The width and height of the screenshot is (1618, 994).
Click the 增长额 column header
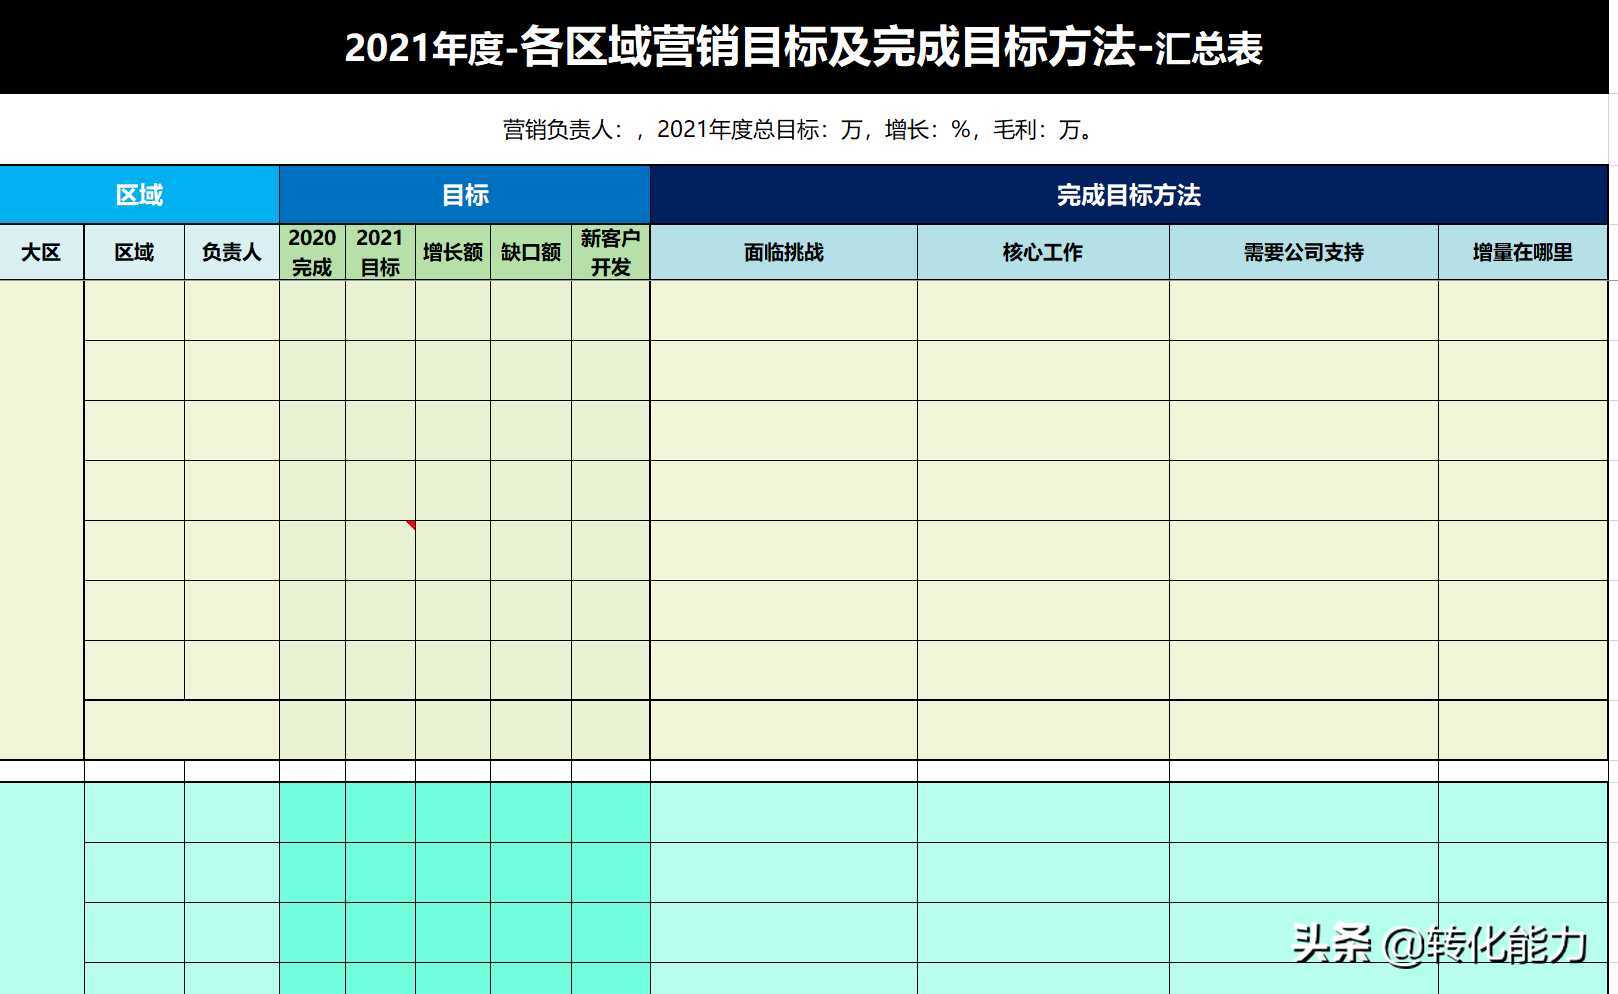pos(453,252)
